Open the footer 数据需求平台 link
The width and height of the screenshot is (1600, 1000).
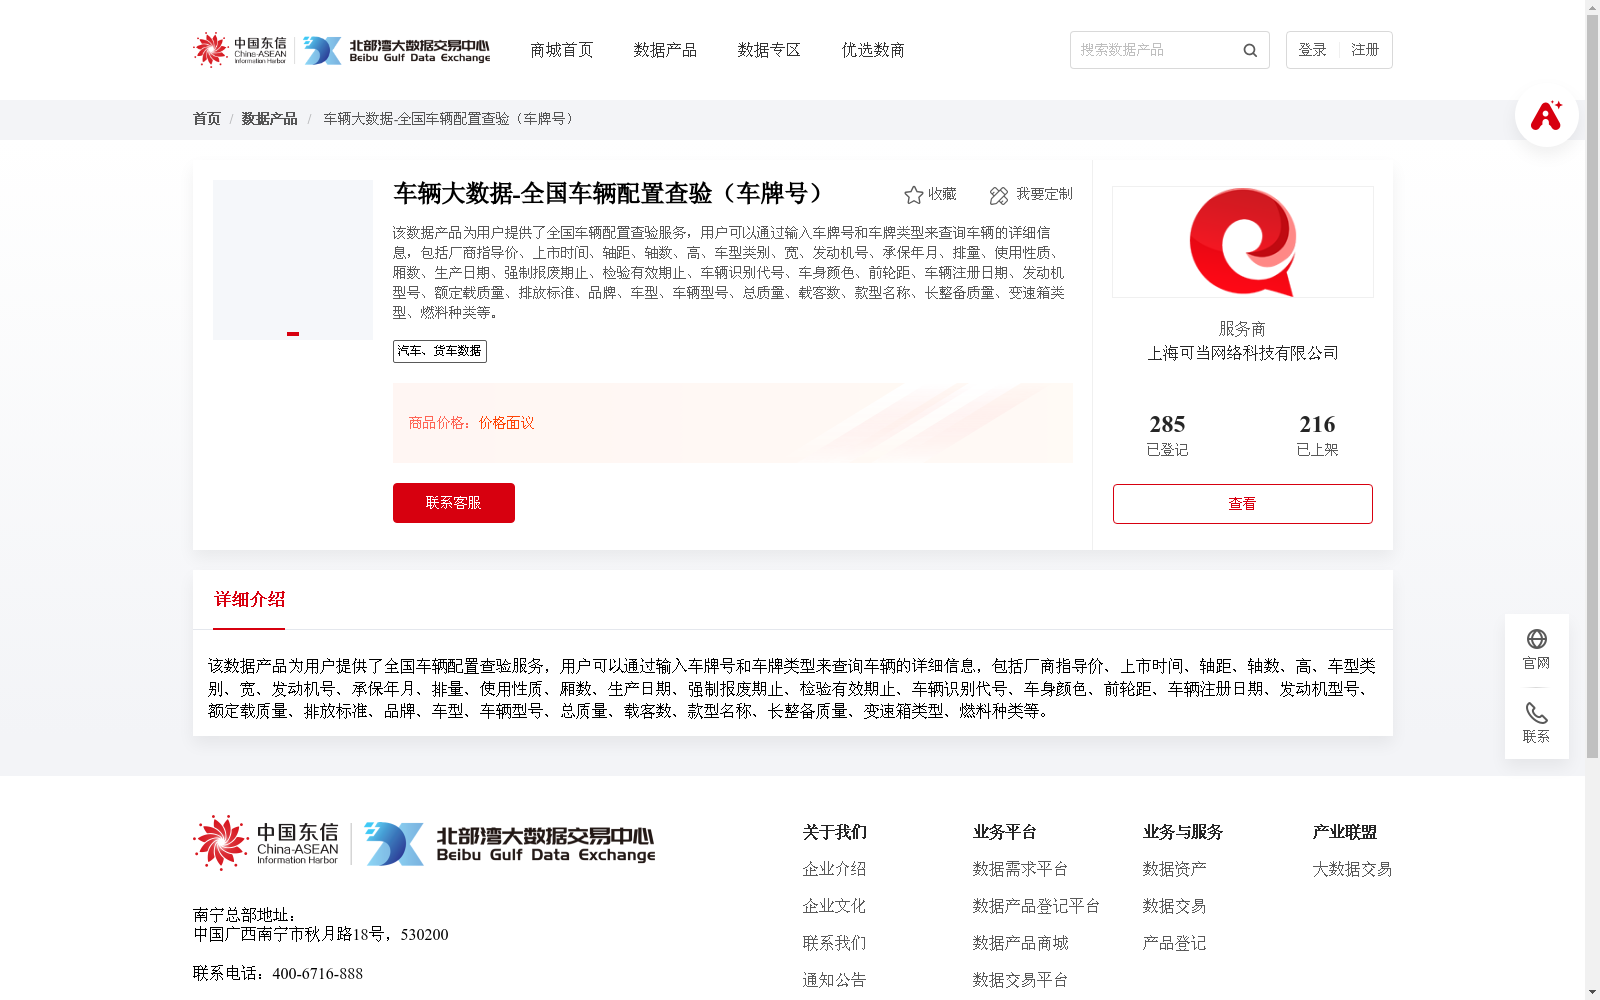[x=1020, y=869]
